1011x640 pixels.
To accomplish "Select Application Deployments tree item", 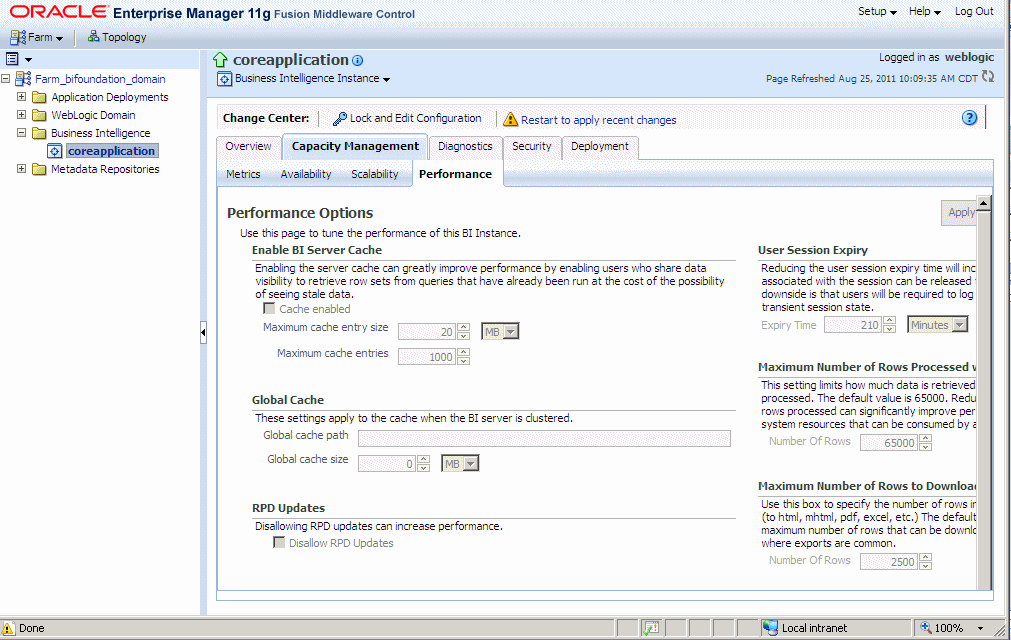I will [110, 97].
